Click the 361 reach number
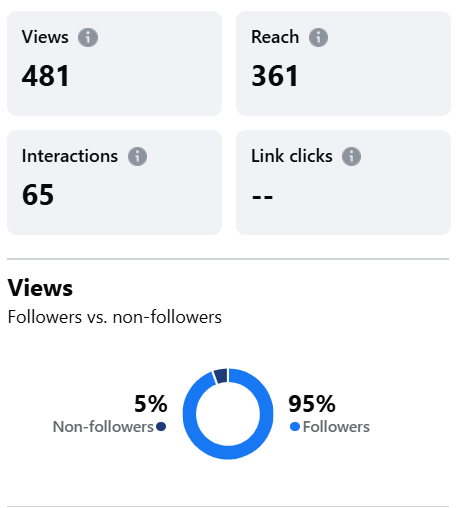Screen dimensions: 462x508 tap(275, 76)
